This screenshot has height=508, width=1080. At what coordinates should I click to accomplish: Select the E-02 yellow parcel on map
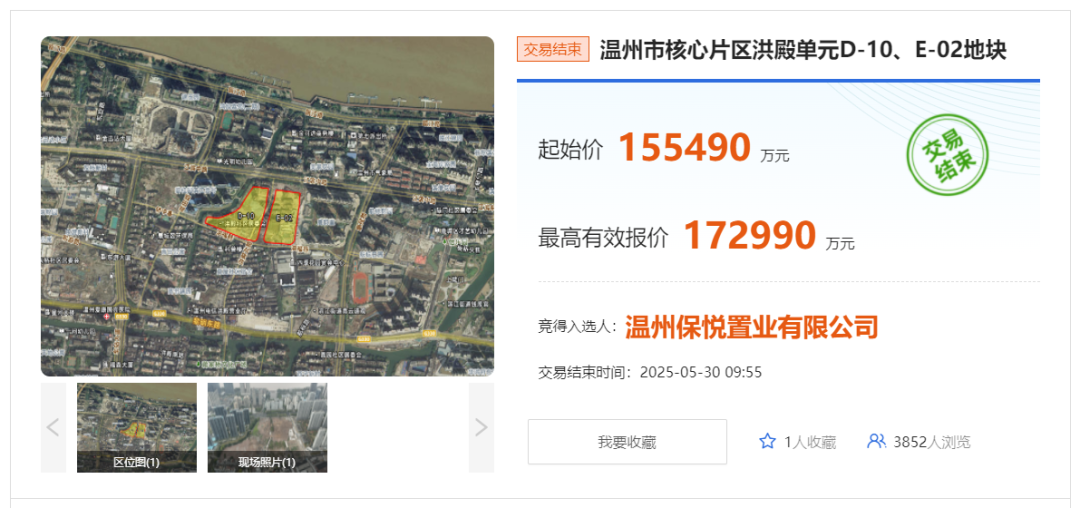click(283, 215)
